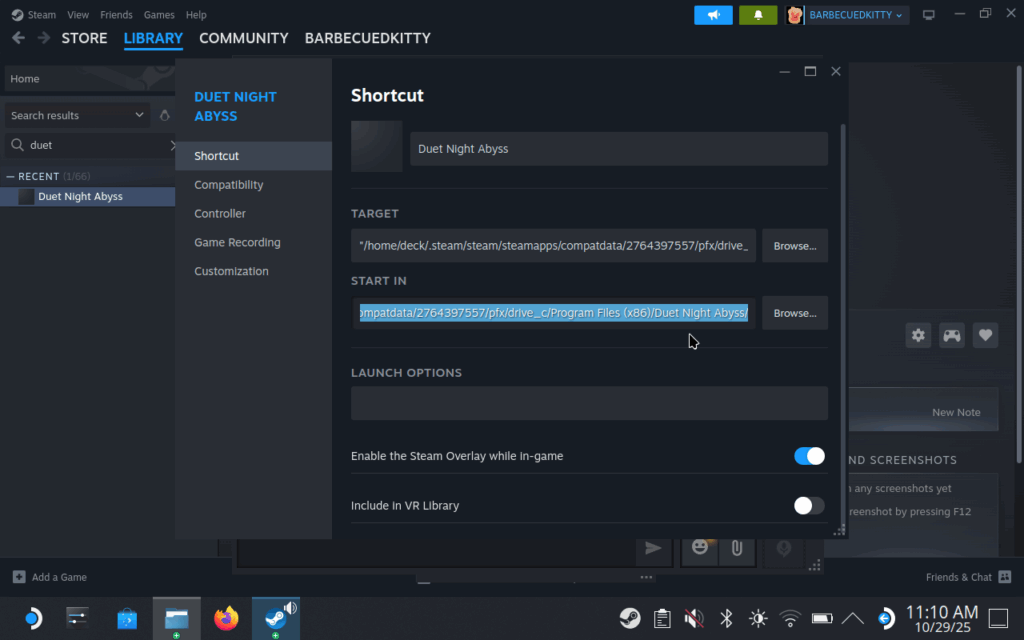This screenshot has width=1024, height=640.
Task: View notifications via the green bell icon
Action: (757, 15)
